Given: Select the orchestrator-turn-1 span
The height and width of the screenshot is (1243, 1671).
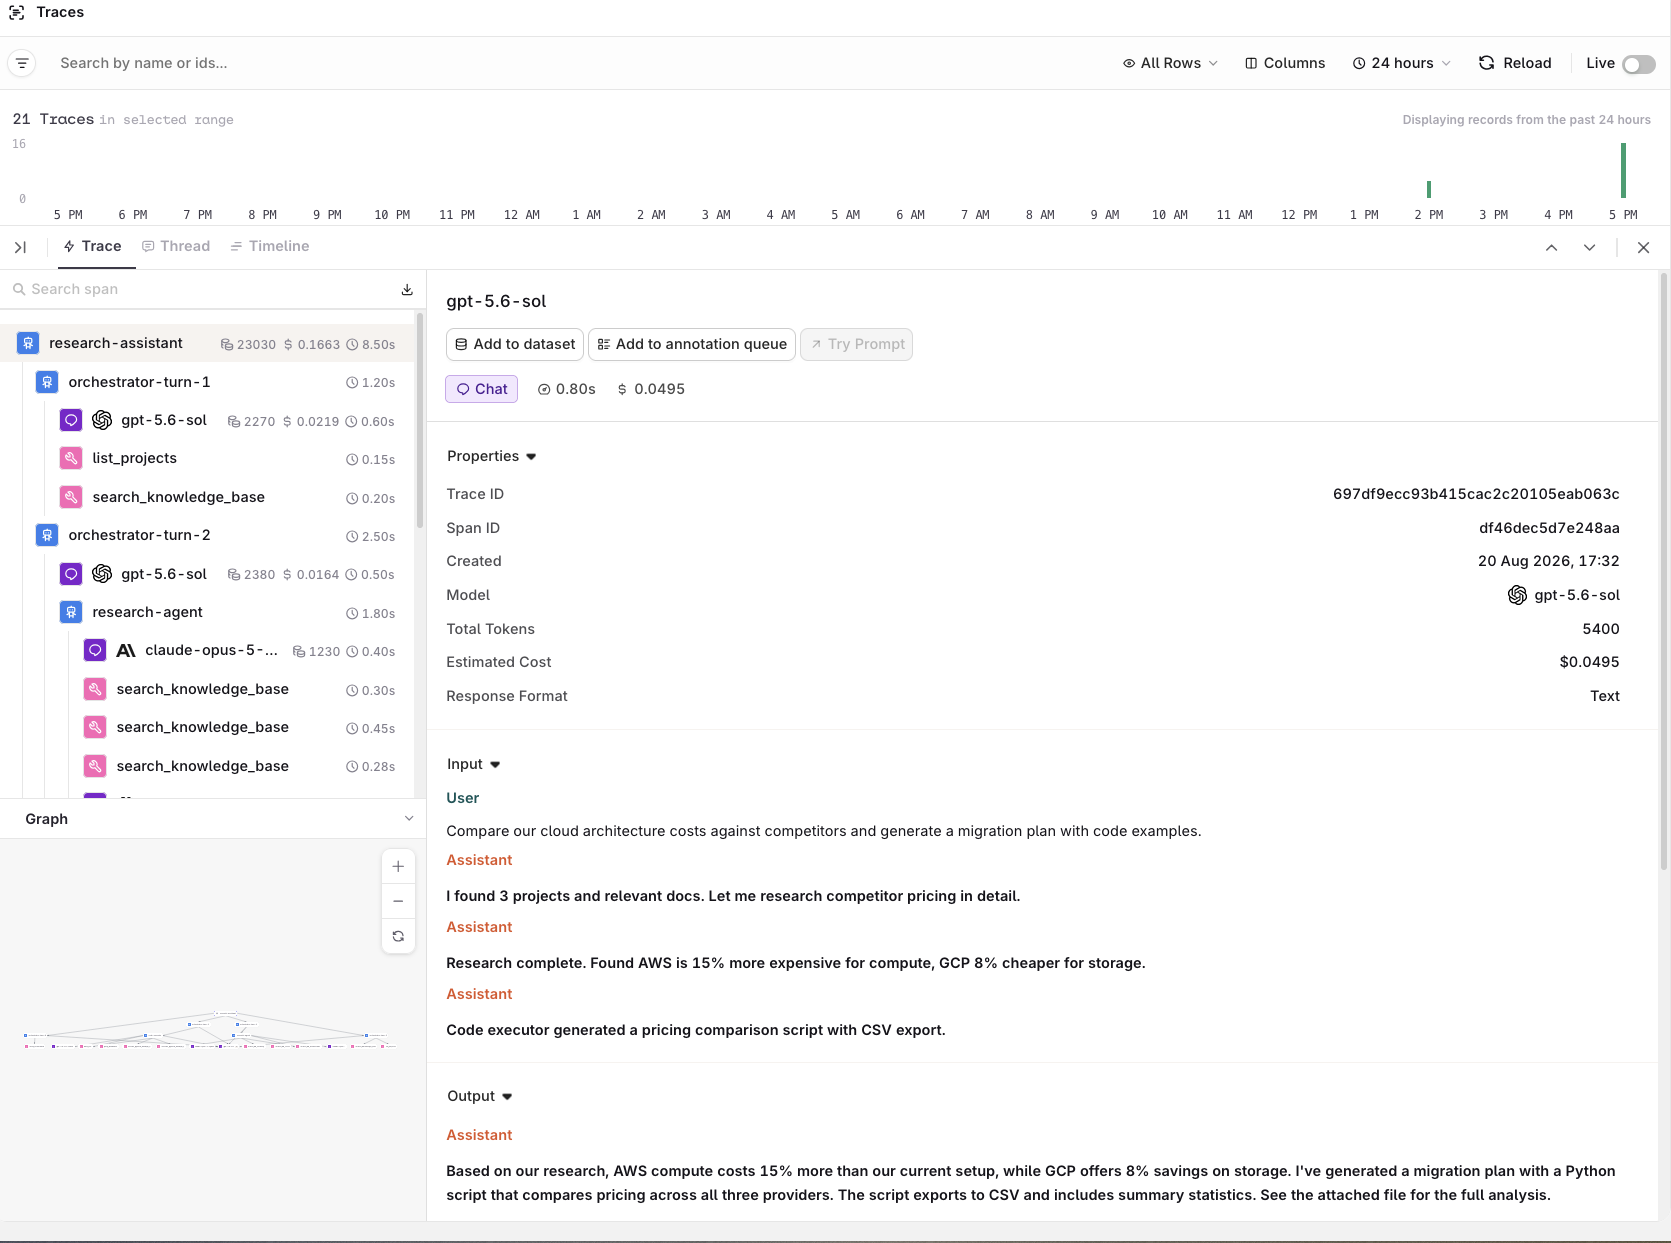Looking at the screenshot, I should click(207, 382).
